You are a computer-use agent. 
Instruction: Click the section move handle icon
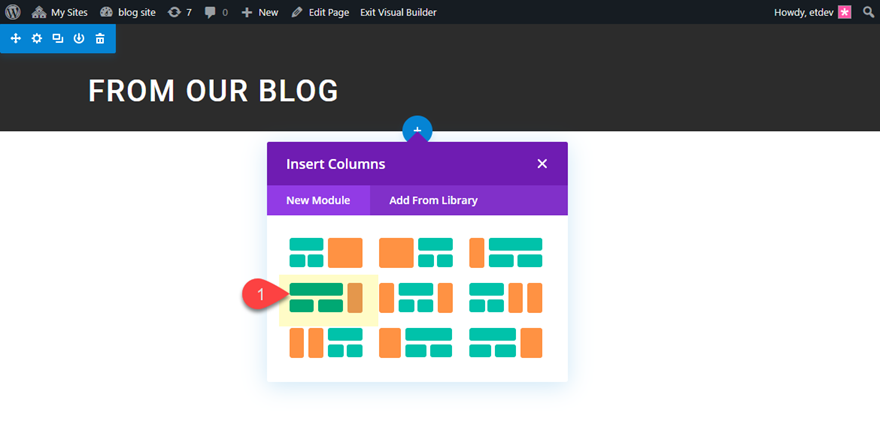coord(15,39)
